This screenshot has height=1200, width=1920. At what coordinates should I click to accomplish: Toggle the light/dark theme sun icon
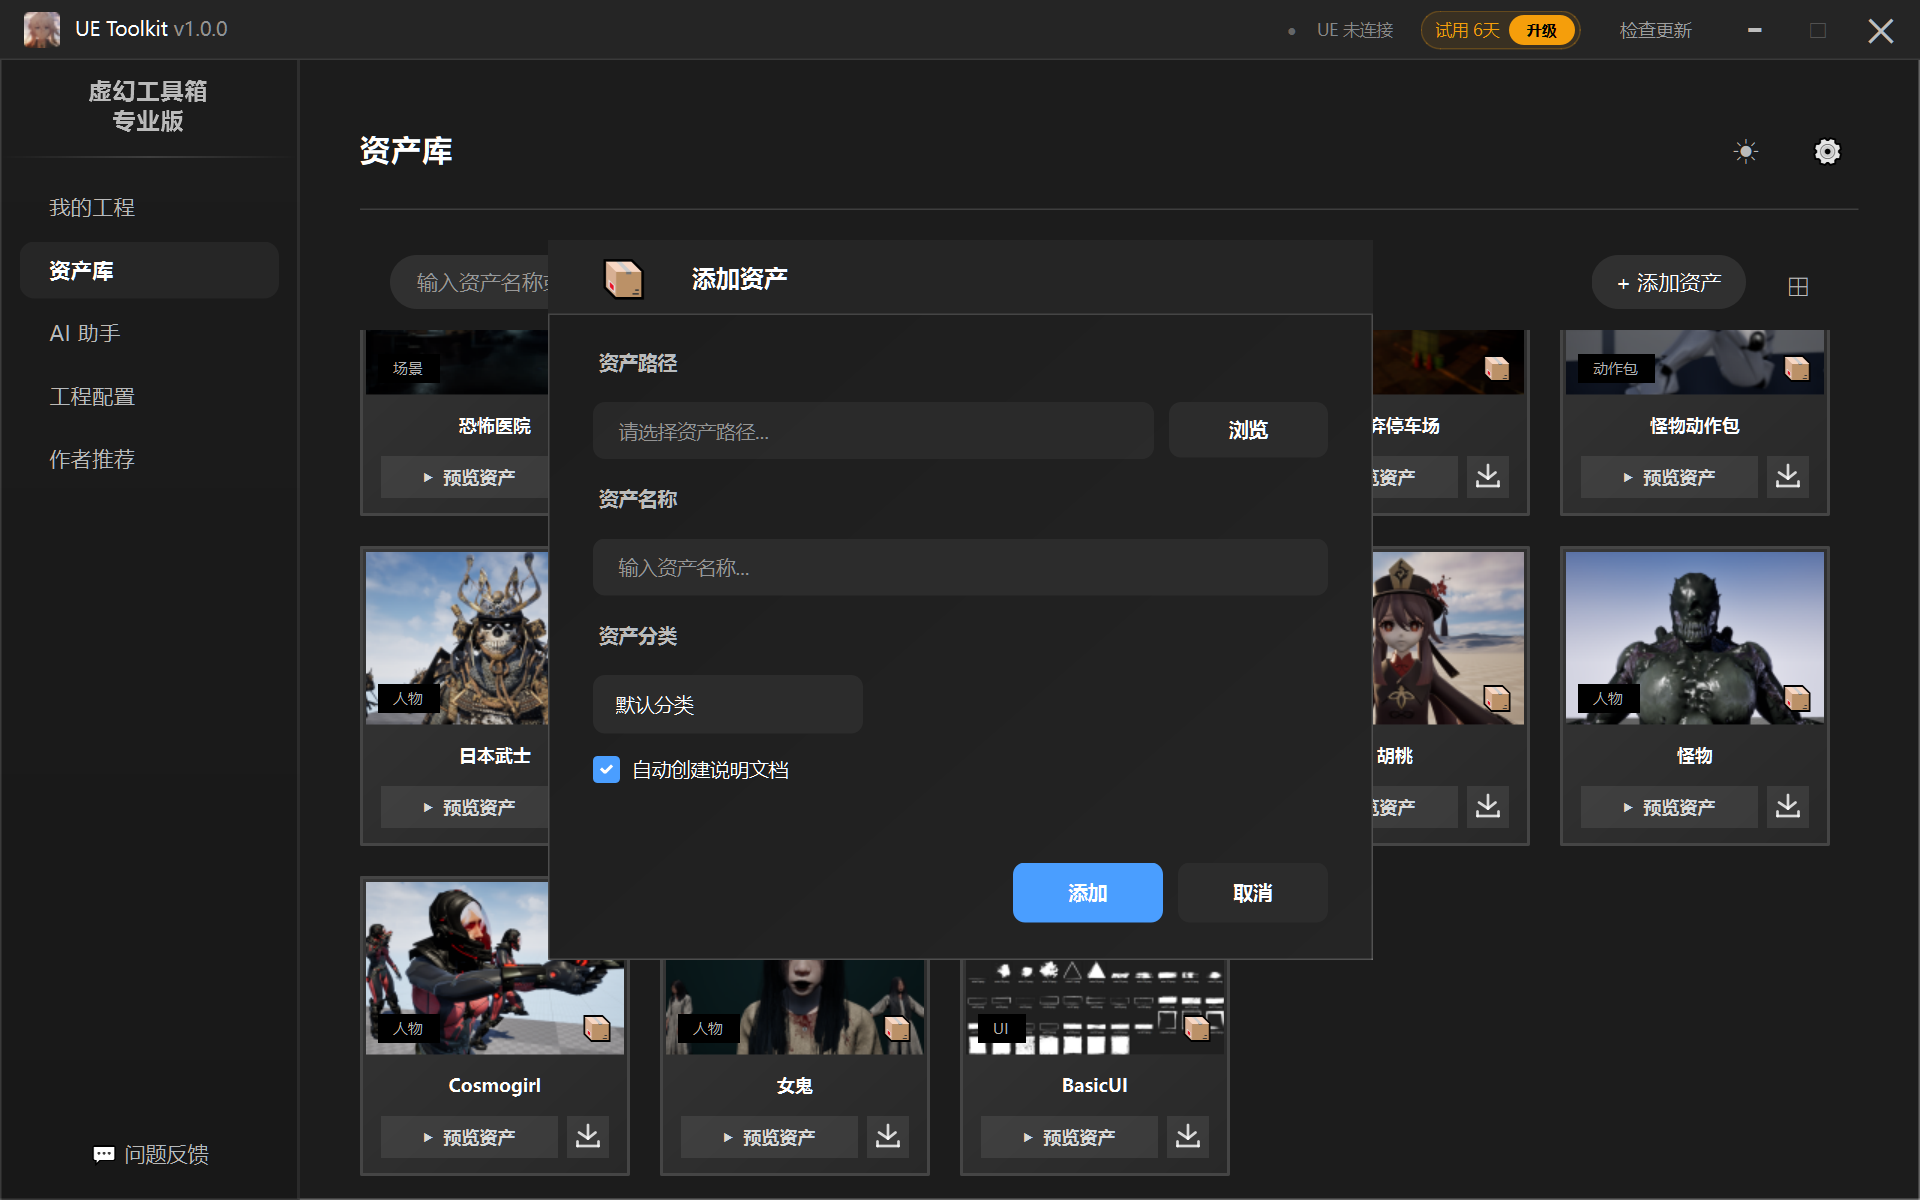coord(1745,152)
